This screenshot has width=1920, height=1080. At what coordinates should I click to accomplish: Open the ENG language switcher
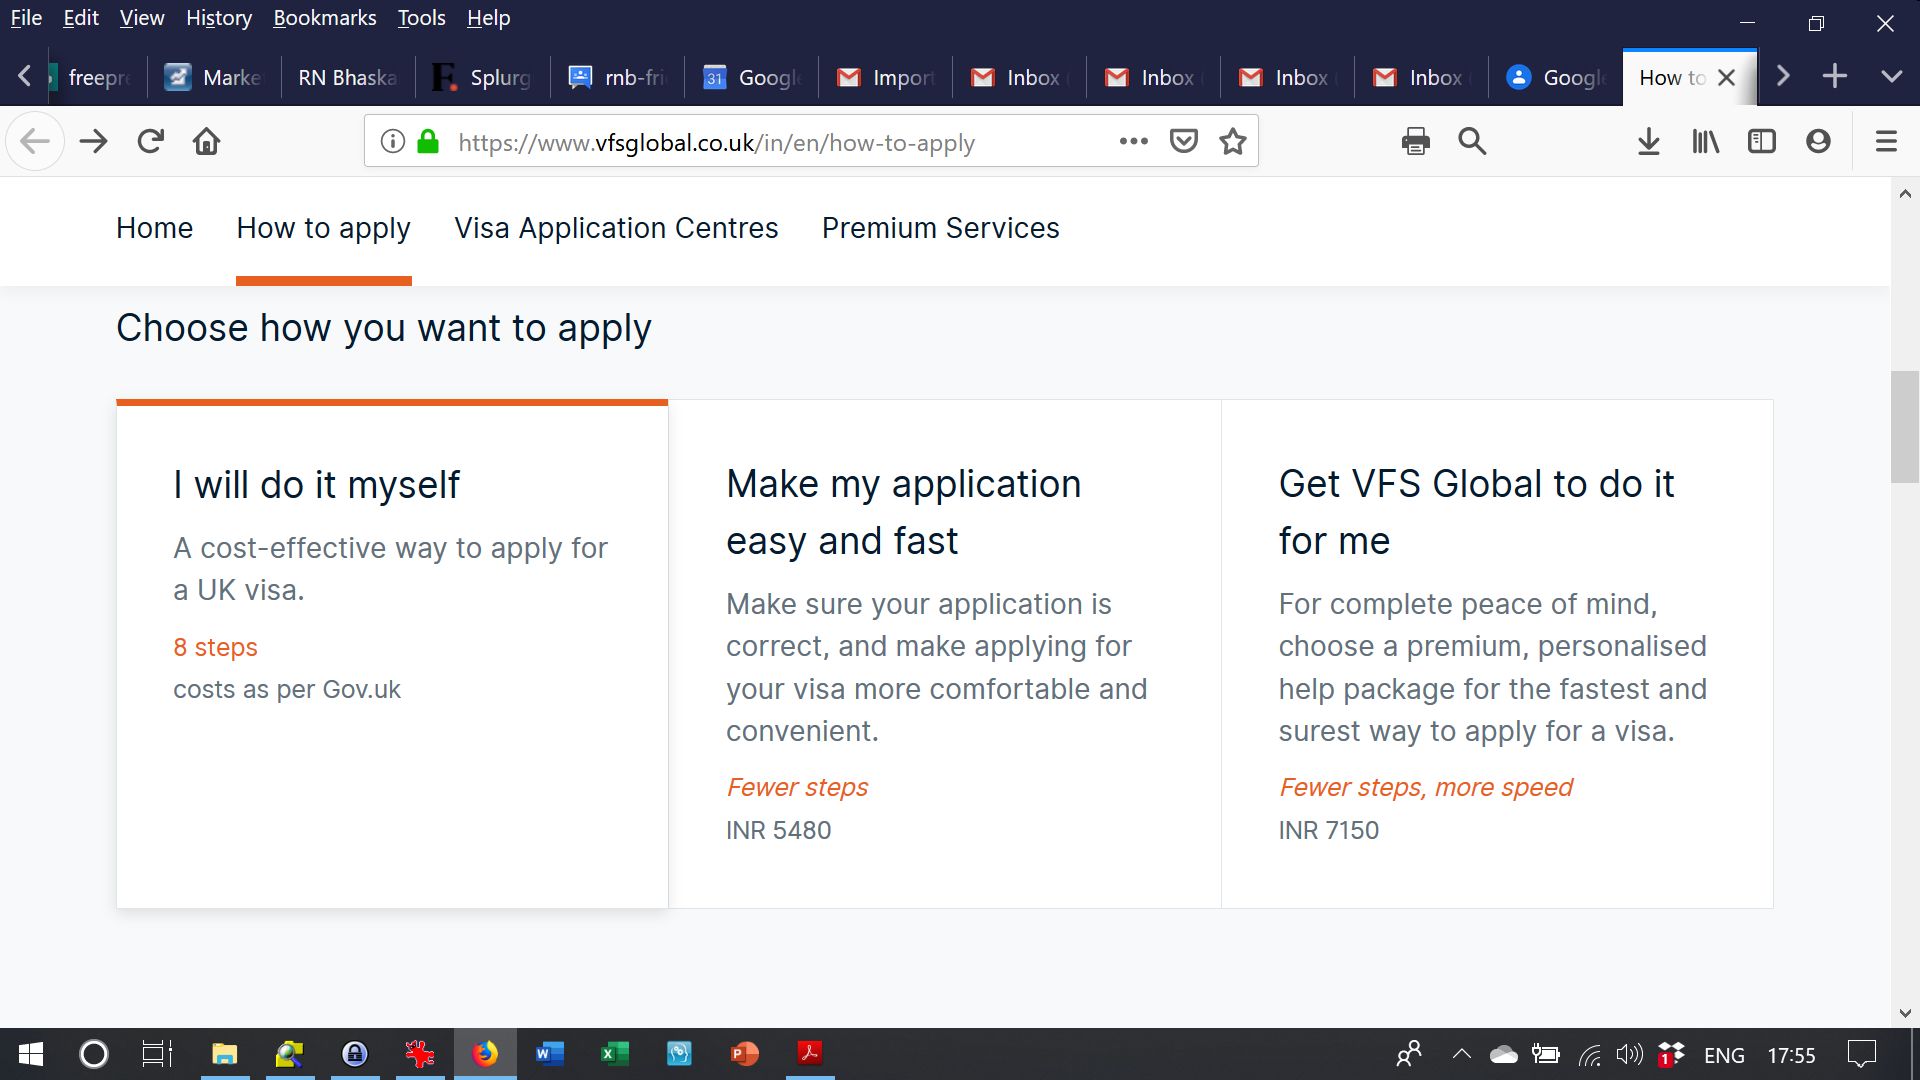pos(1724,1055)
